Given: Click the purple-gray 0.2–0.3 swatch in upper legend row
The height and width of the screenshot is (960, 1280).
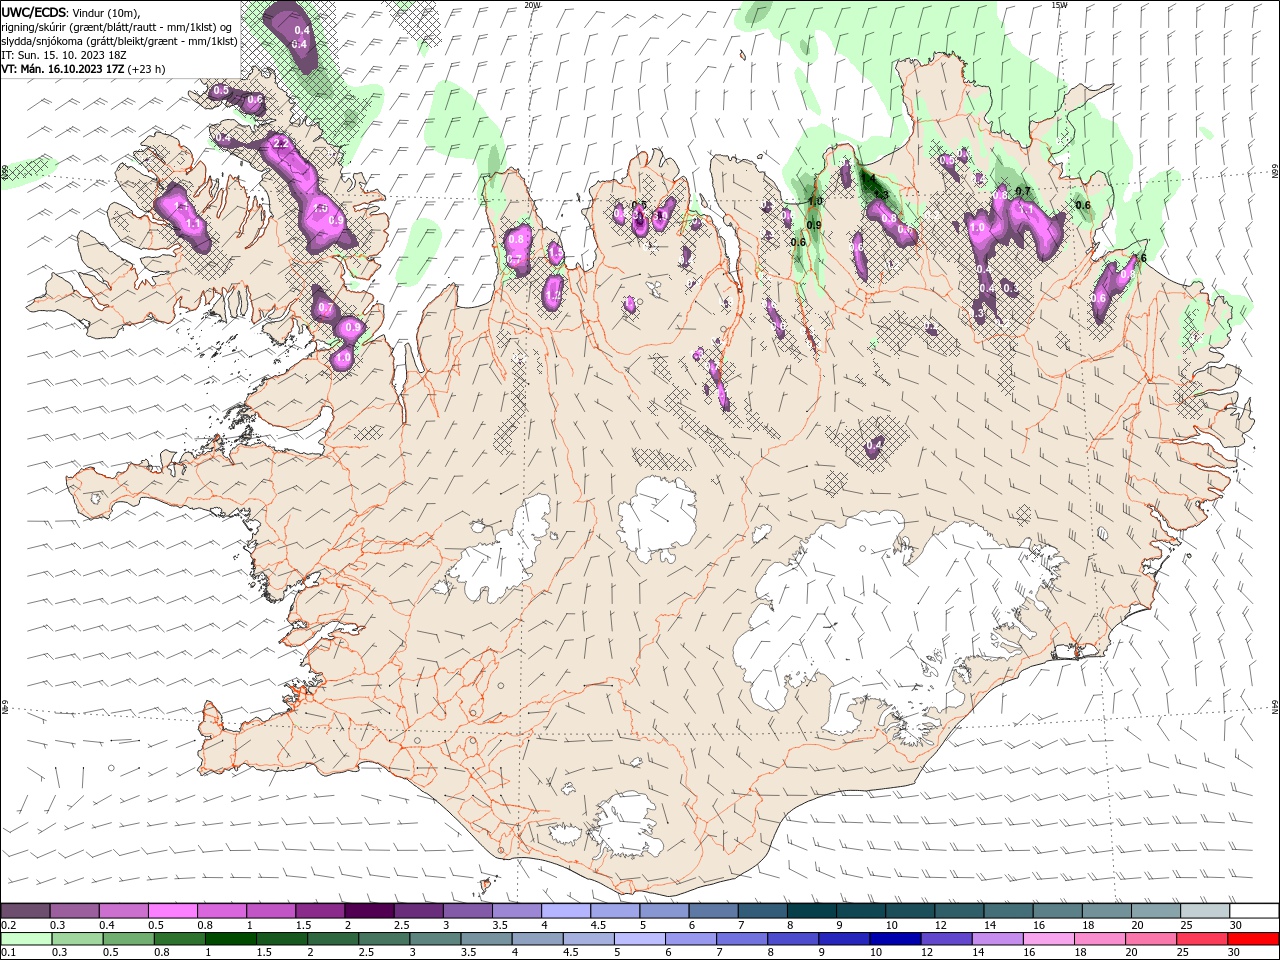Looking at the screenshot, I should (25, 911).
